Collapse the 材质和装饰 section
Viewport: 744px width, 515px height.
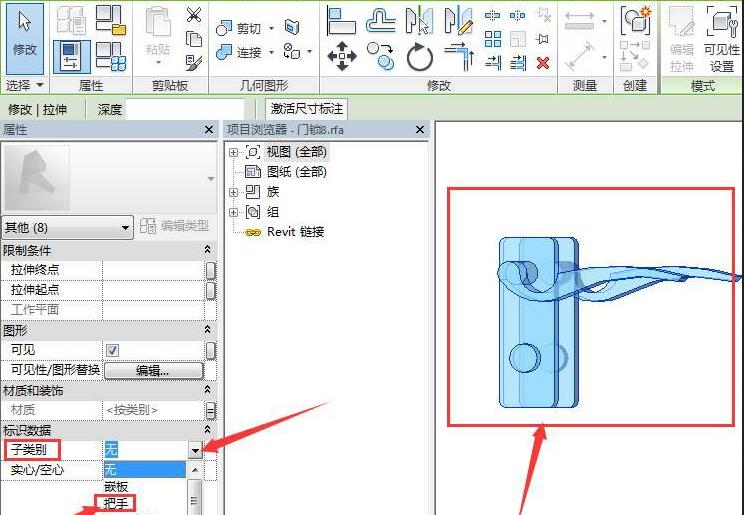pos(207,390)
